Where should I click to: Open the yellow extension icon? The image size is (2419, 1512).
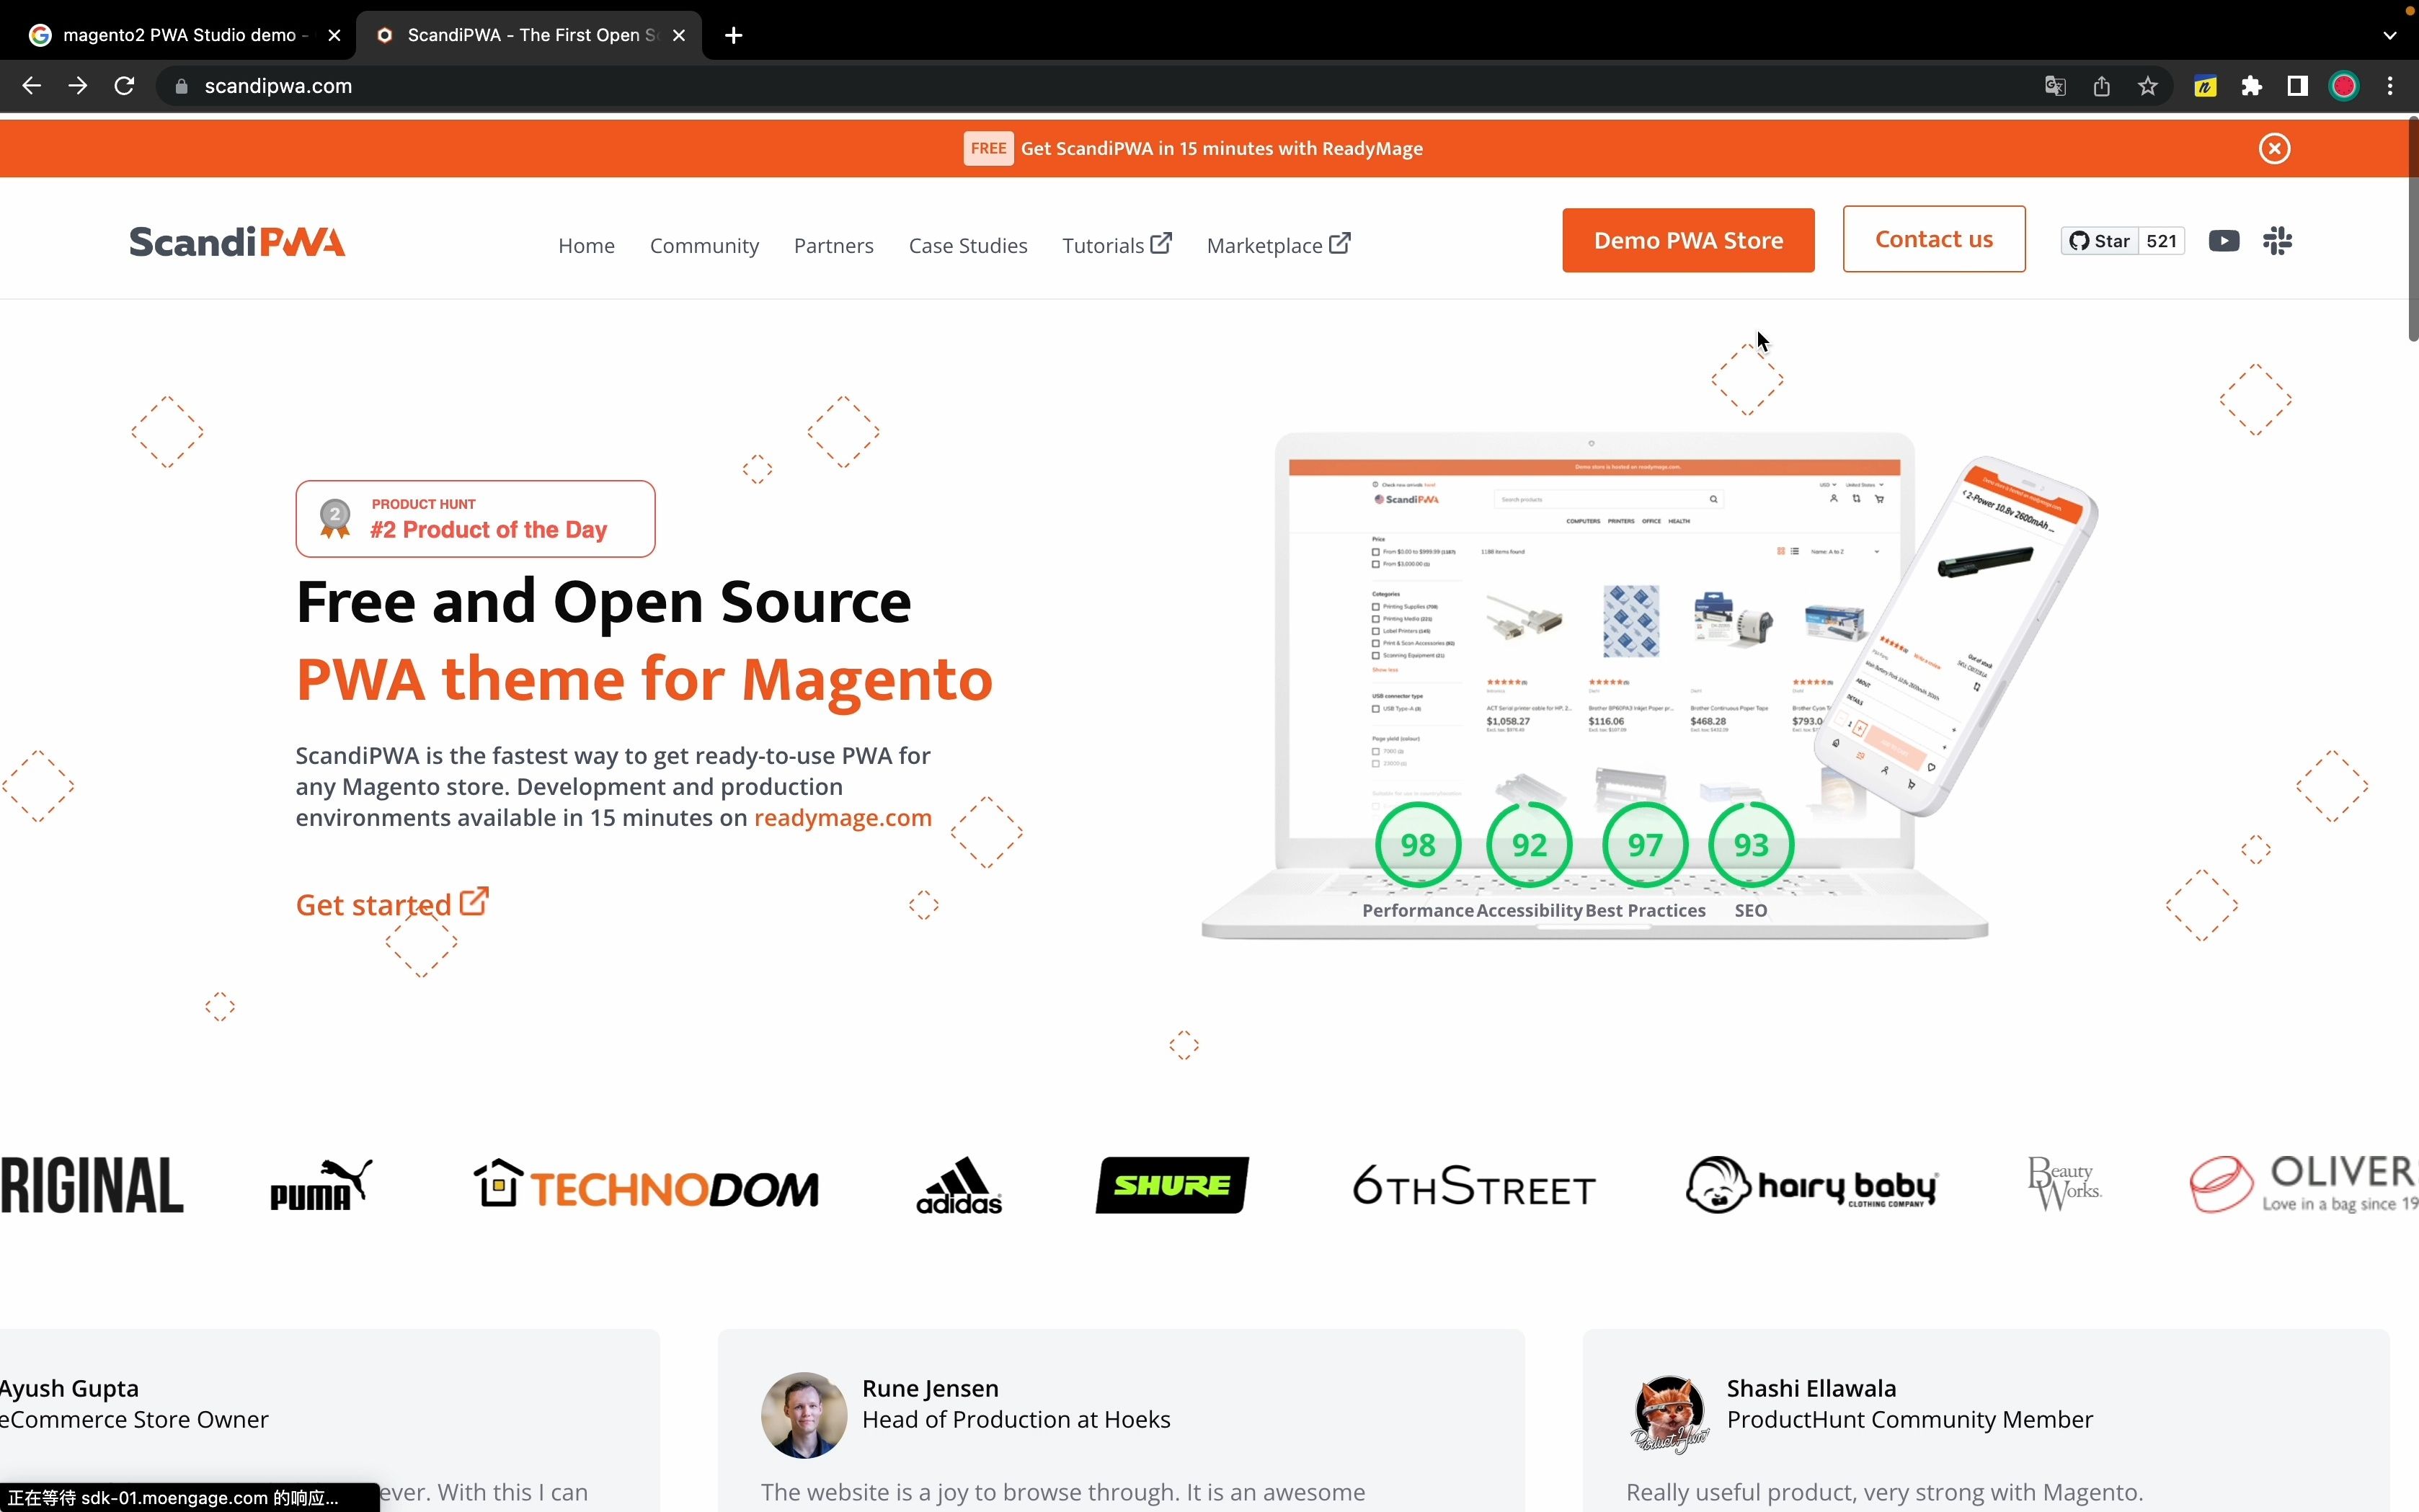[x=2205, y=86]
